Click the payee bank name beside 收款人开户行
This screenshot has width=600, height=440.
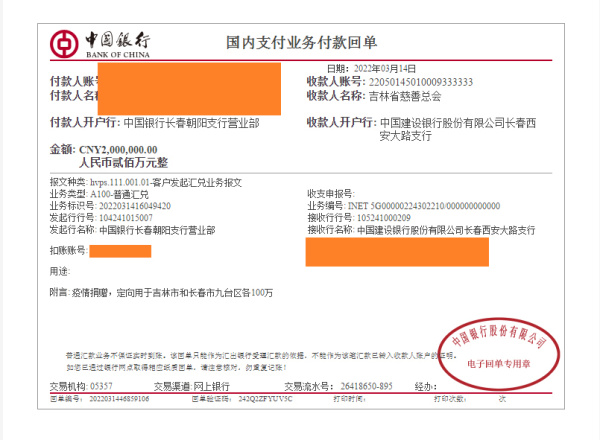[x=458, y=129]
